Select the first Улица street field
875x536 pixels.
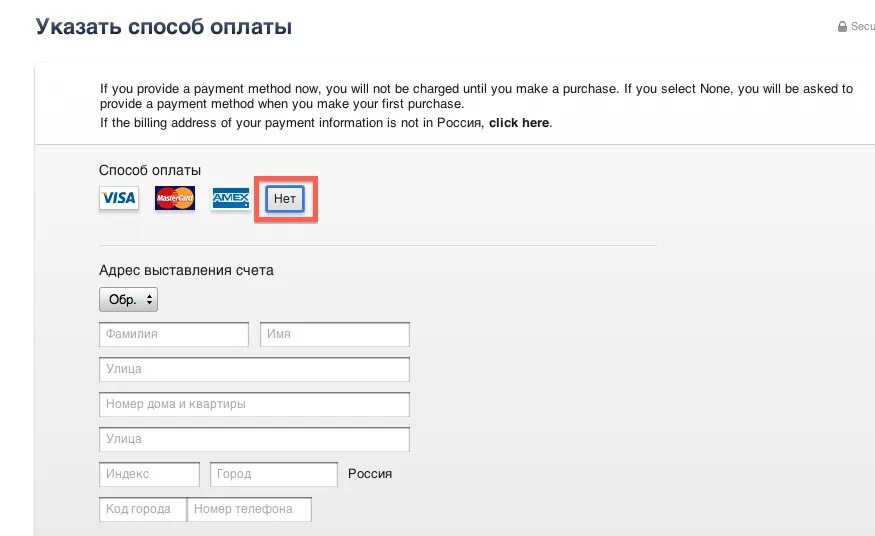point(254,369)
